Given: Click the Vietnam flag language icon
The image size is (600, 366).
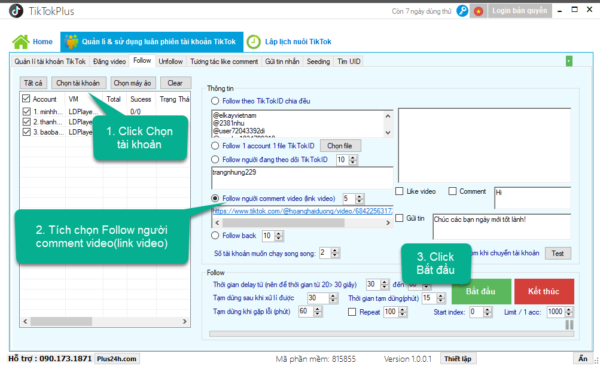Looking at the screenshot, I should (x=478, y=11).
